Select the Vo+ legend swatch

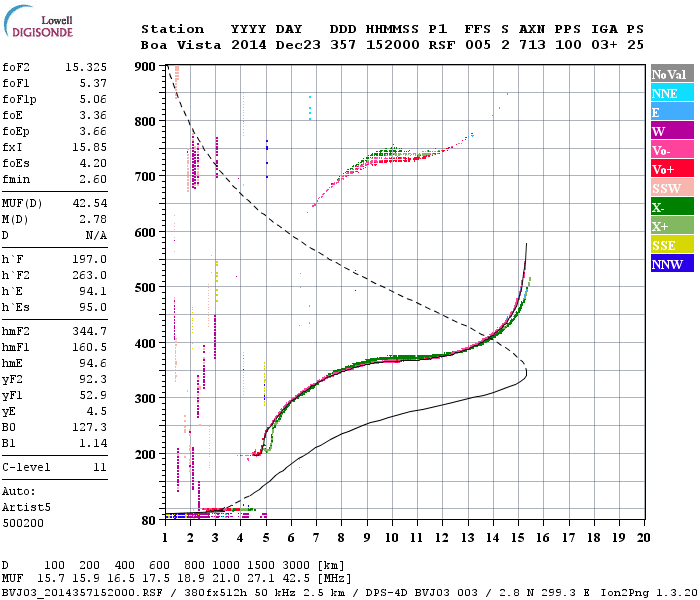click(672, 169)
